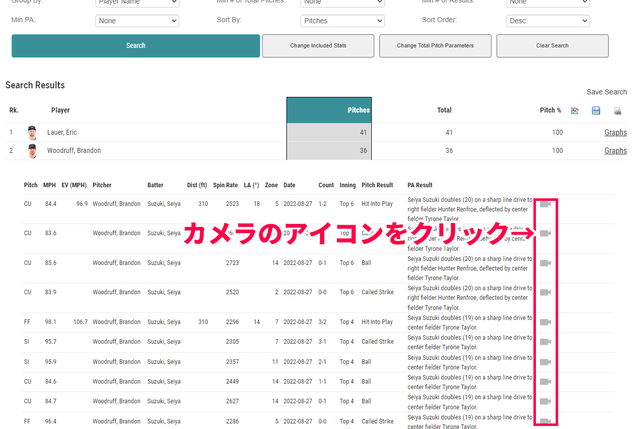The height and width of the screenshot is (429, 640).
Task: Click exit velocity value 106.7
Action: [x=80, y=322]
